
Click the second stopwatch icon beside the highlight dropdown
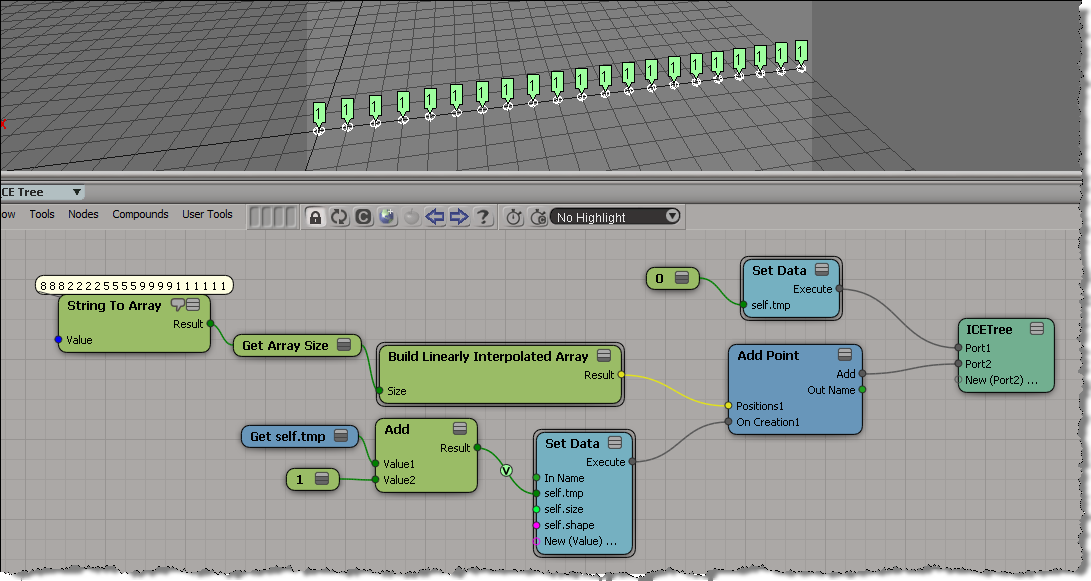click(538, 217)
